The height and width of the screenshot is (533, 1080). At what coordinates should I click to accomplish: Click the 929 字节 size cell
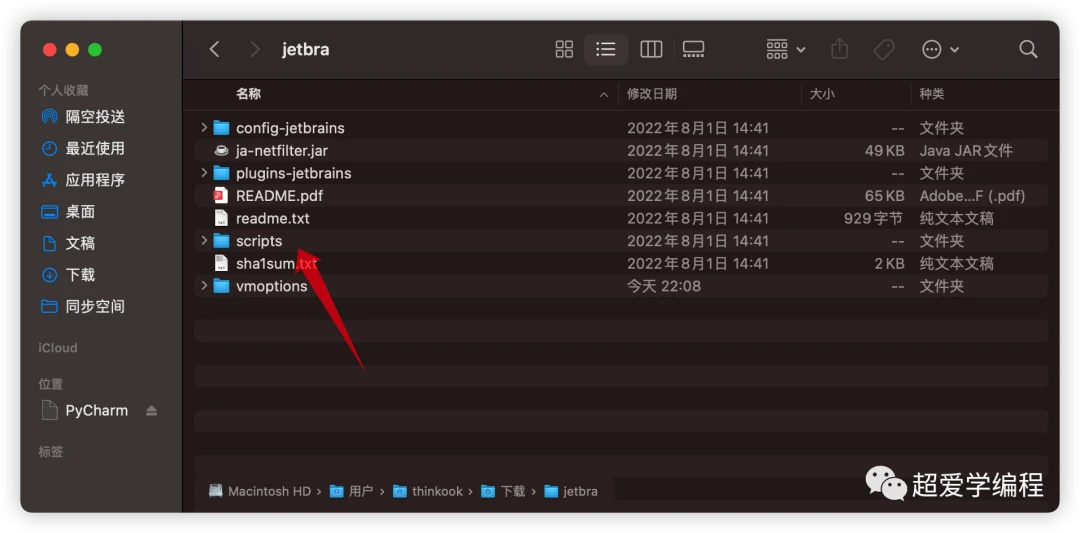click(x=873, y=218)
